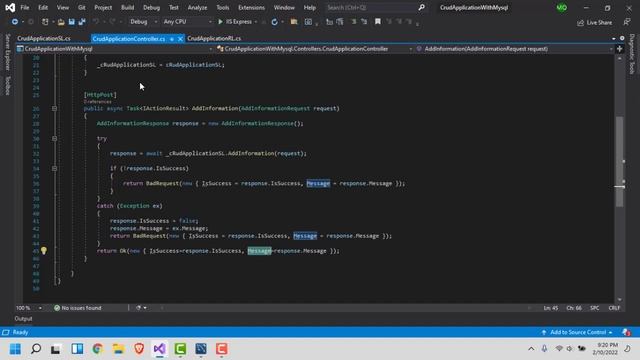This screenshot has height=360, width=640.
Task: Close the CrudApplicationController.cs tab
Action: (x=180, y=39)
